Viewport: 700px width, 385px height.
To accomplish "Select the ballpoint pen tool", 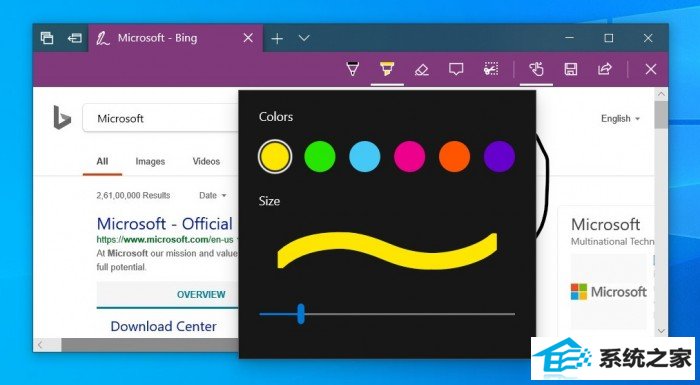I will (353, 69).
